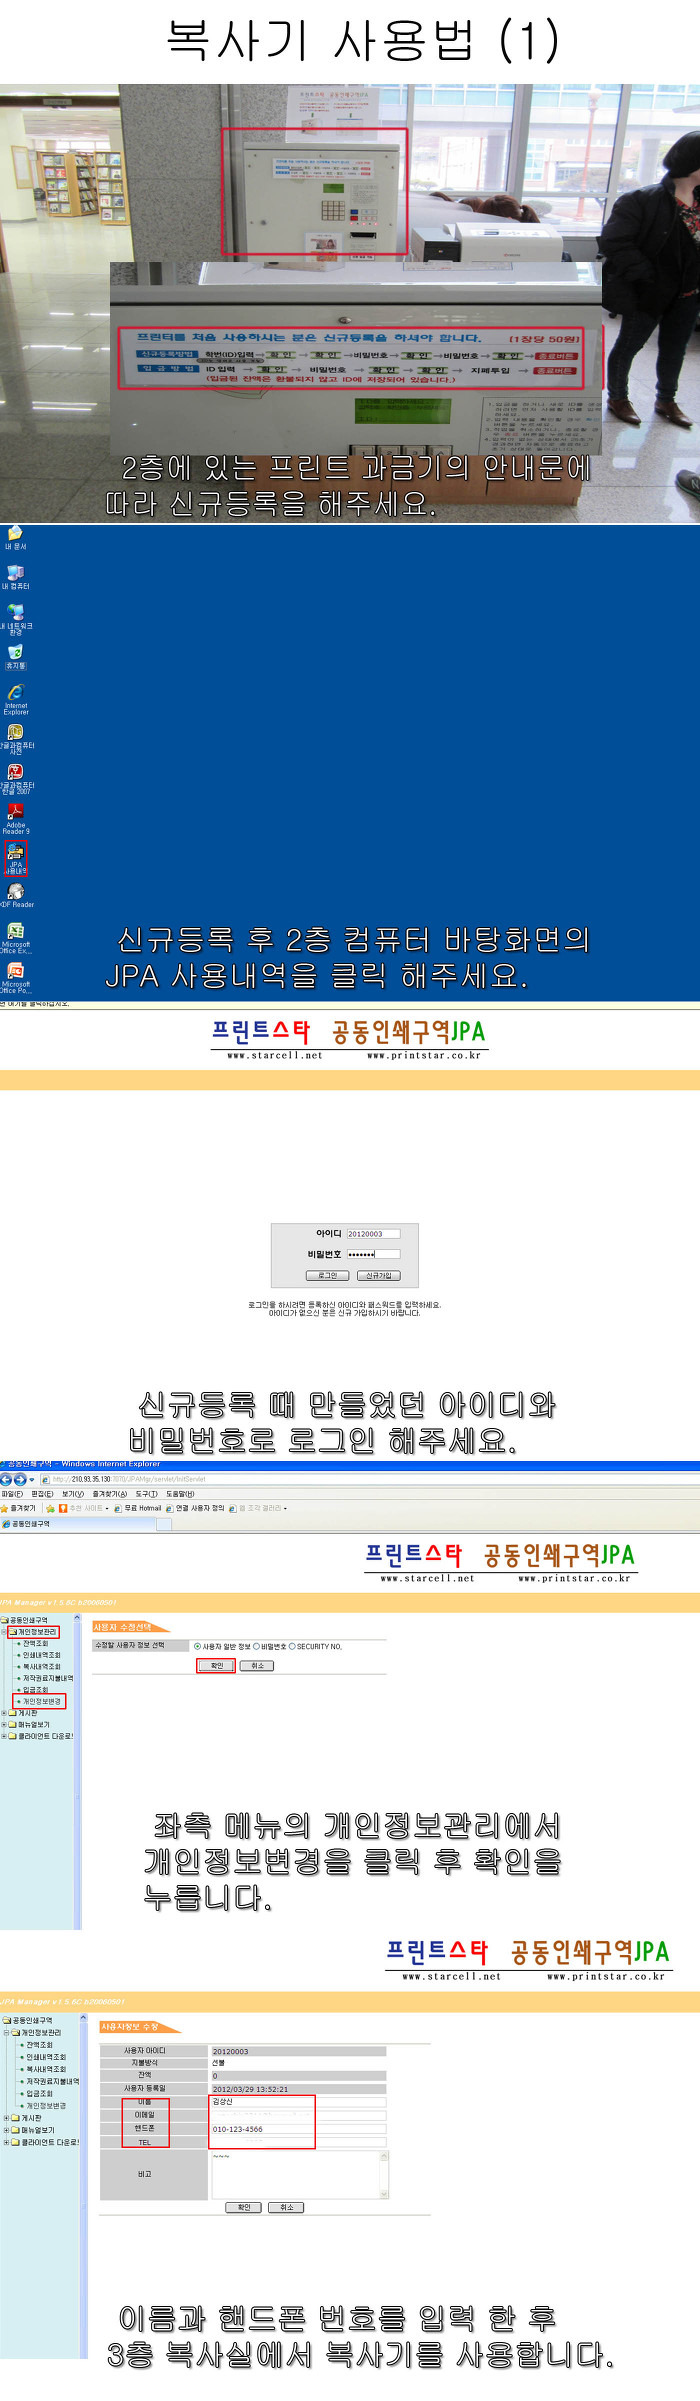700x2401 pixels.
Task: Open the 웹 조각 갤러리 dropdown
Action: pos(258,1508)
